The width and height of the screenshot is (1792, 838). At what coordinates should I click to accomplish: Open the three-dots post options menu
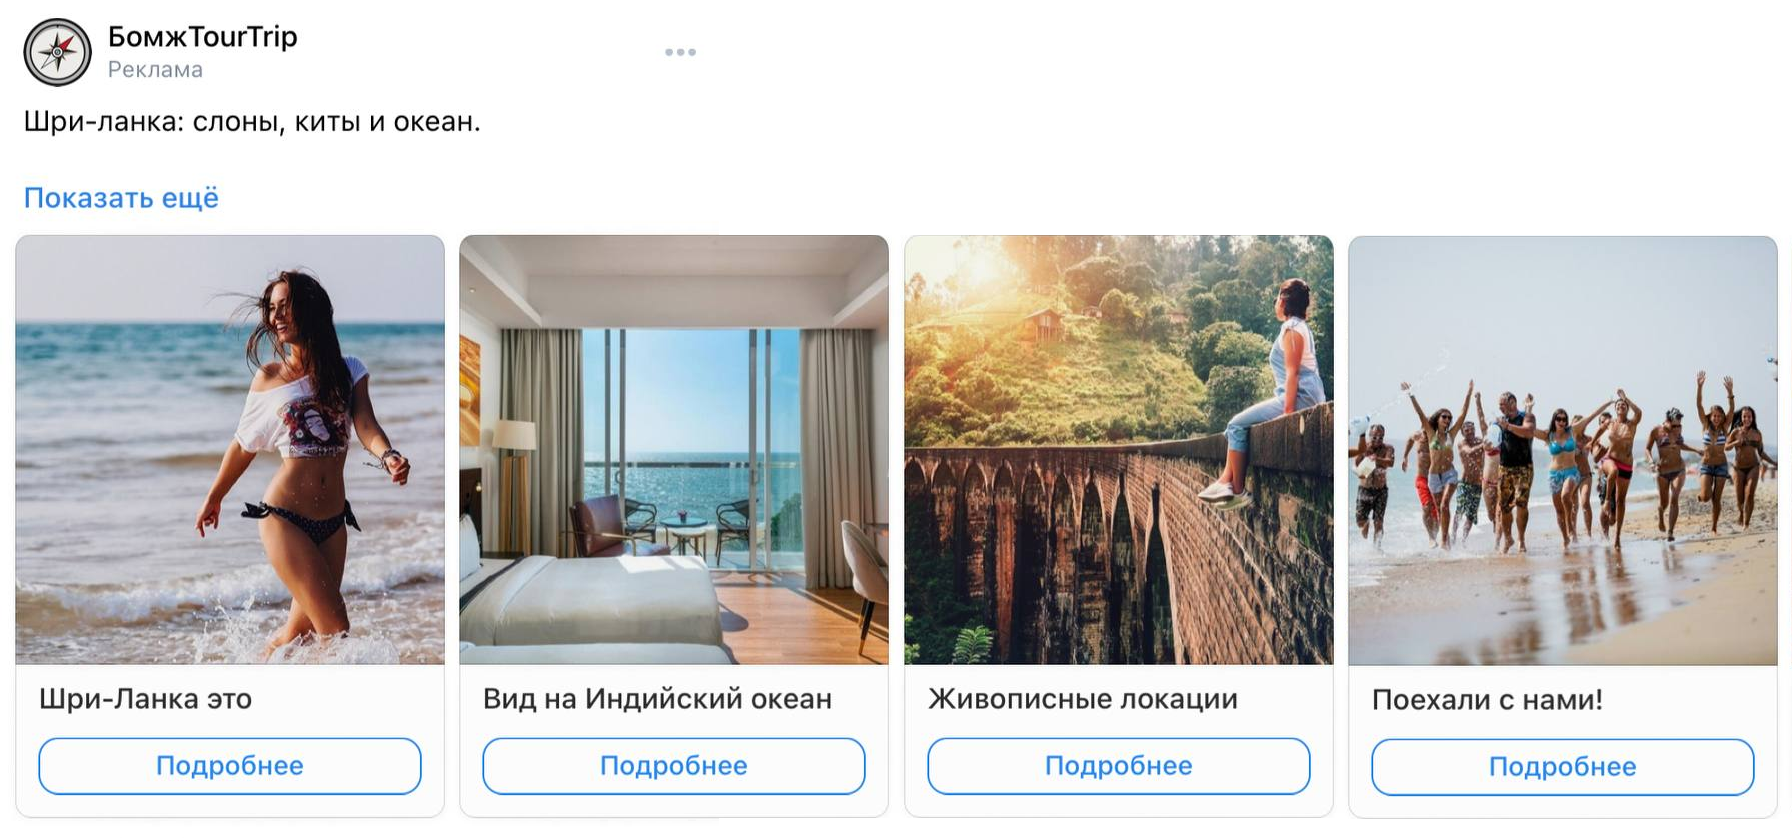coord(680,52)
